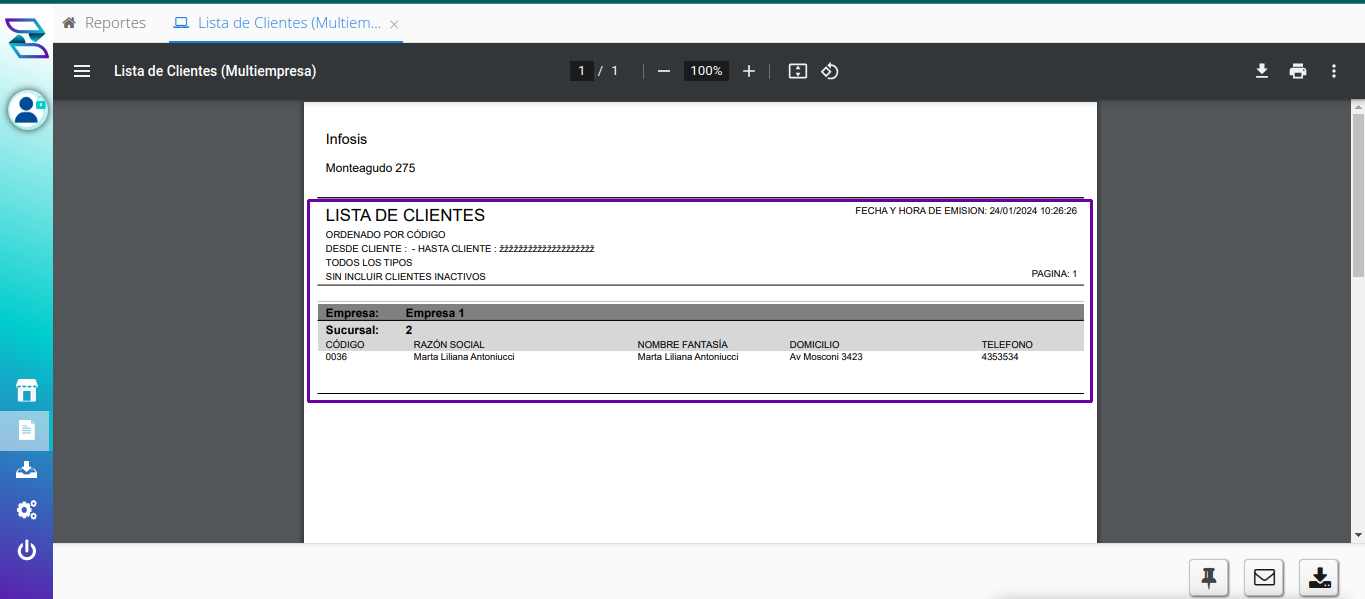The height and width of the screenshot is (599, 1365).
Task: Click the 100% zoom level field
Action: [706, 71]
